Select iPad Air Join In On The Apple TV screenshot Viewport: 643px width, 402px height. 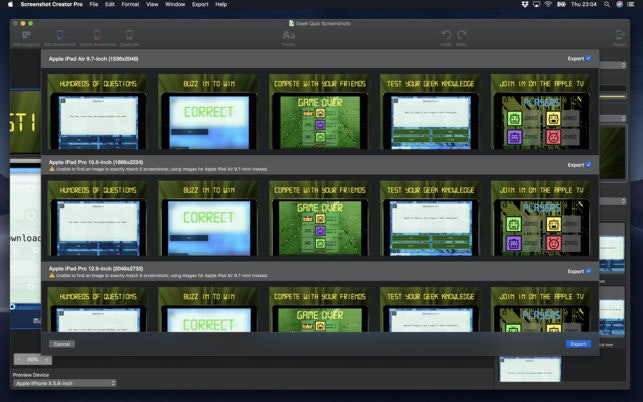point(541,112)
